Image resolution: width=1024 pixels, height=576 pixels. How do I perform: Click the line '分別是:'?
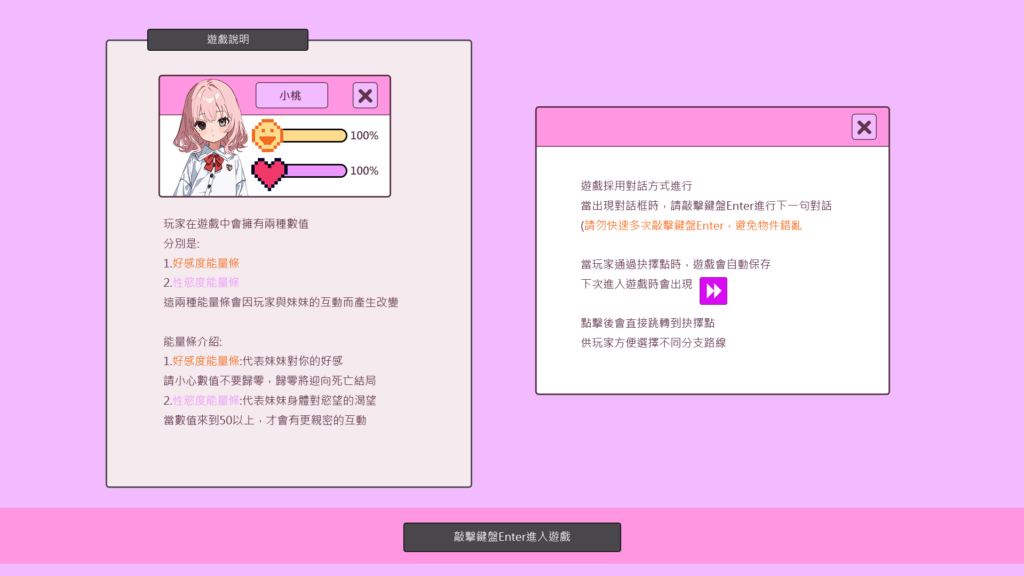pos(182,244)
